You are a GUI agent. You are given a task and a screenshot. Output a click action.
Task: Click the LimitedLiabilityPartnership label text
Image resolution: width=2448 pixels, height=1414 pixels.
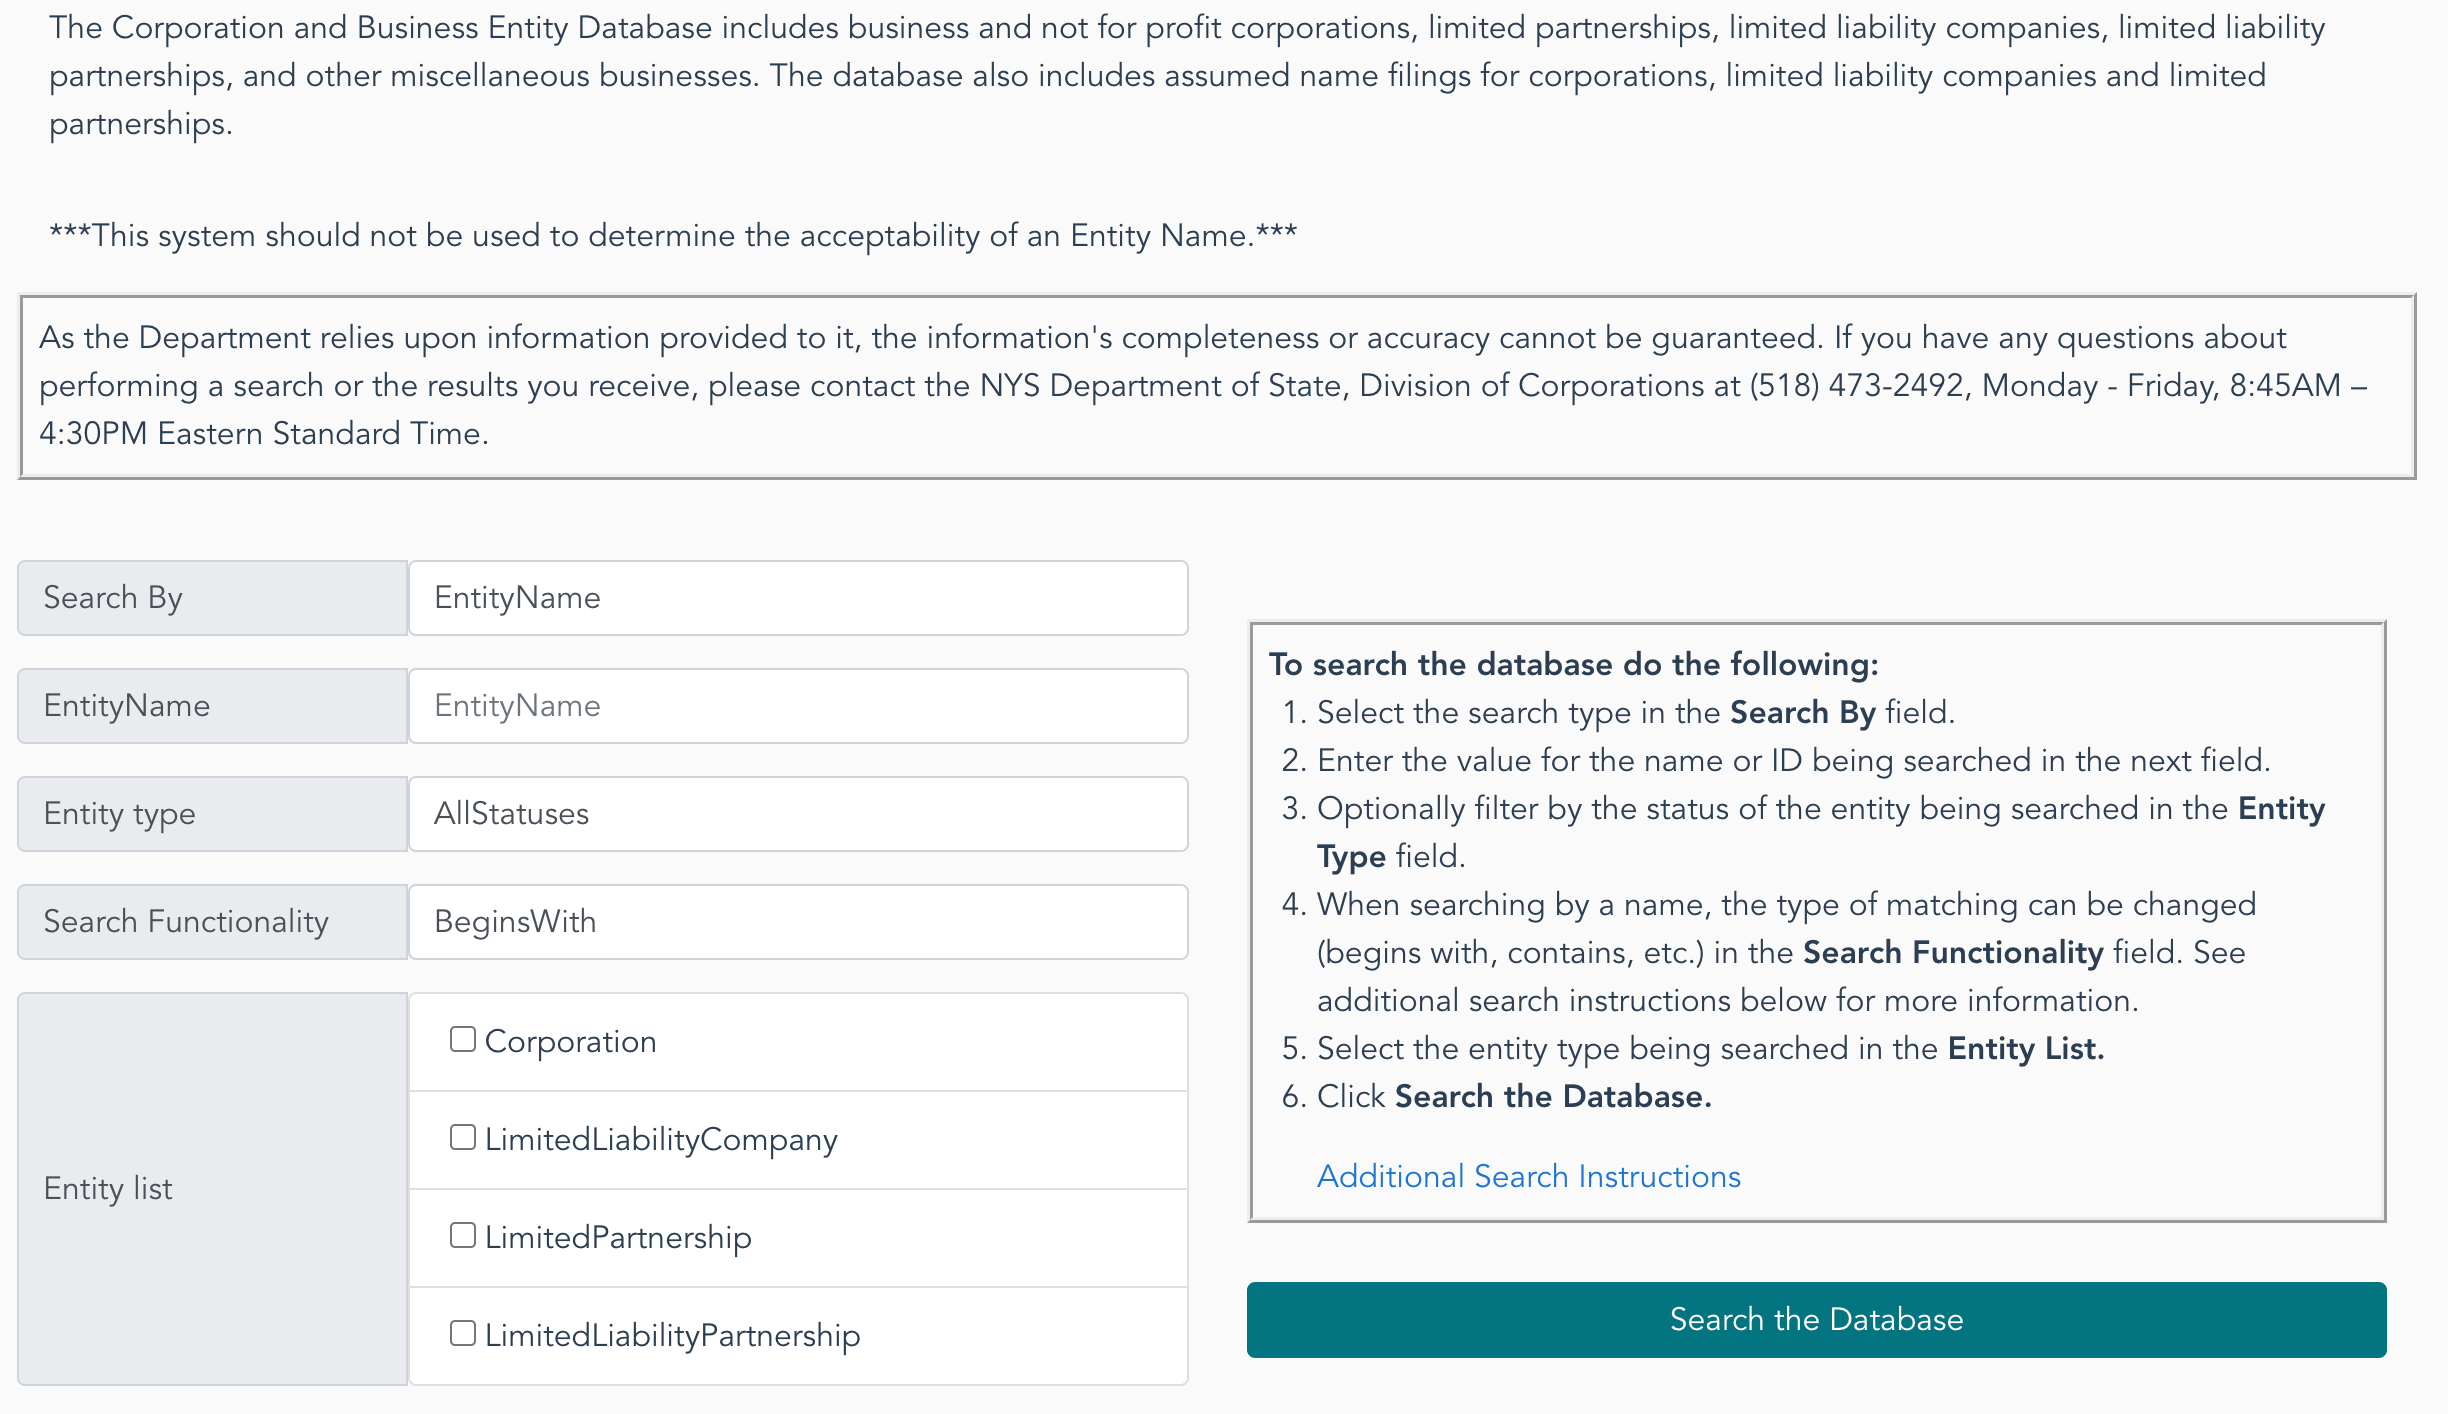(x=672, y=1335)
